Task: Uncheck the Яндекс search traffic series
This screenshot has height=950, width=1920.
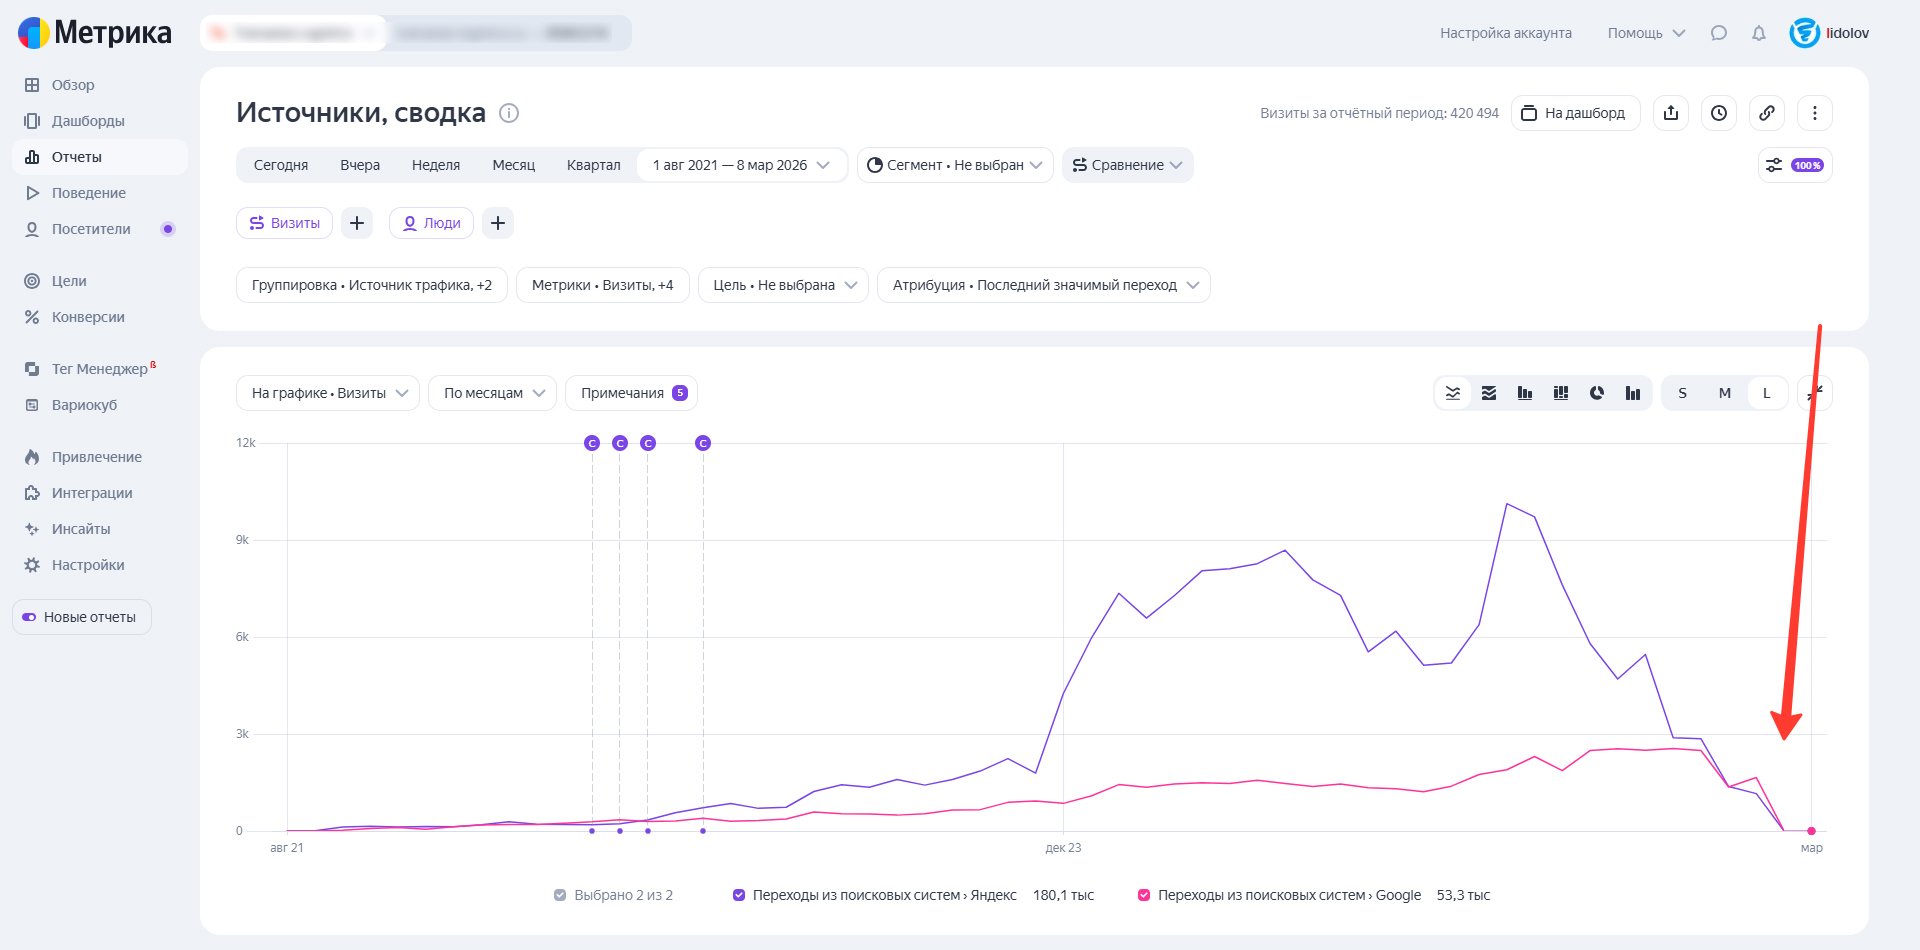Action: pos(739,895)
